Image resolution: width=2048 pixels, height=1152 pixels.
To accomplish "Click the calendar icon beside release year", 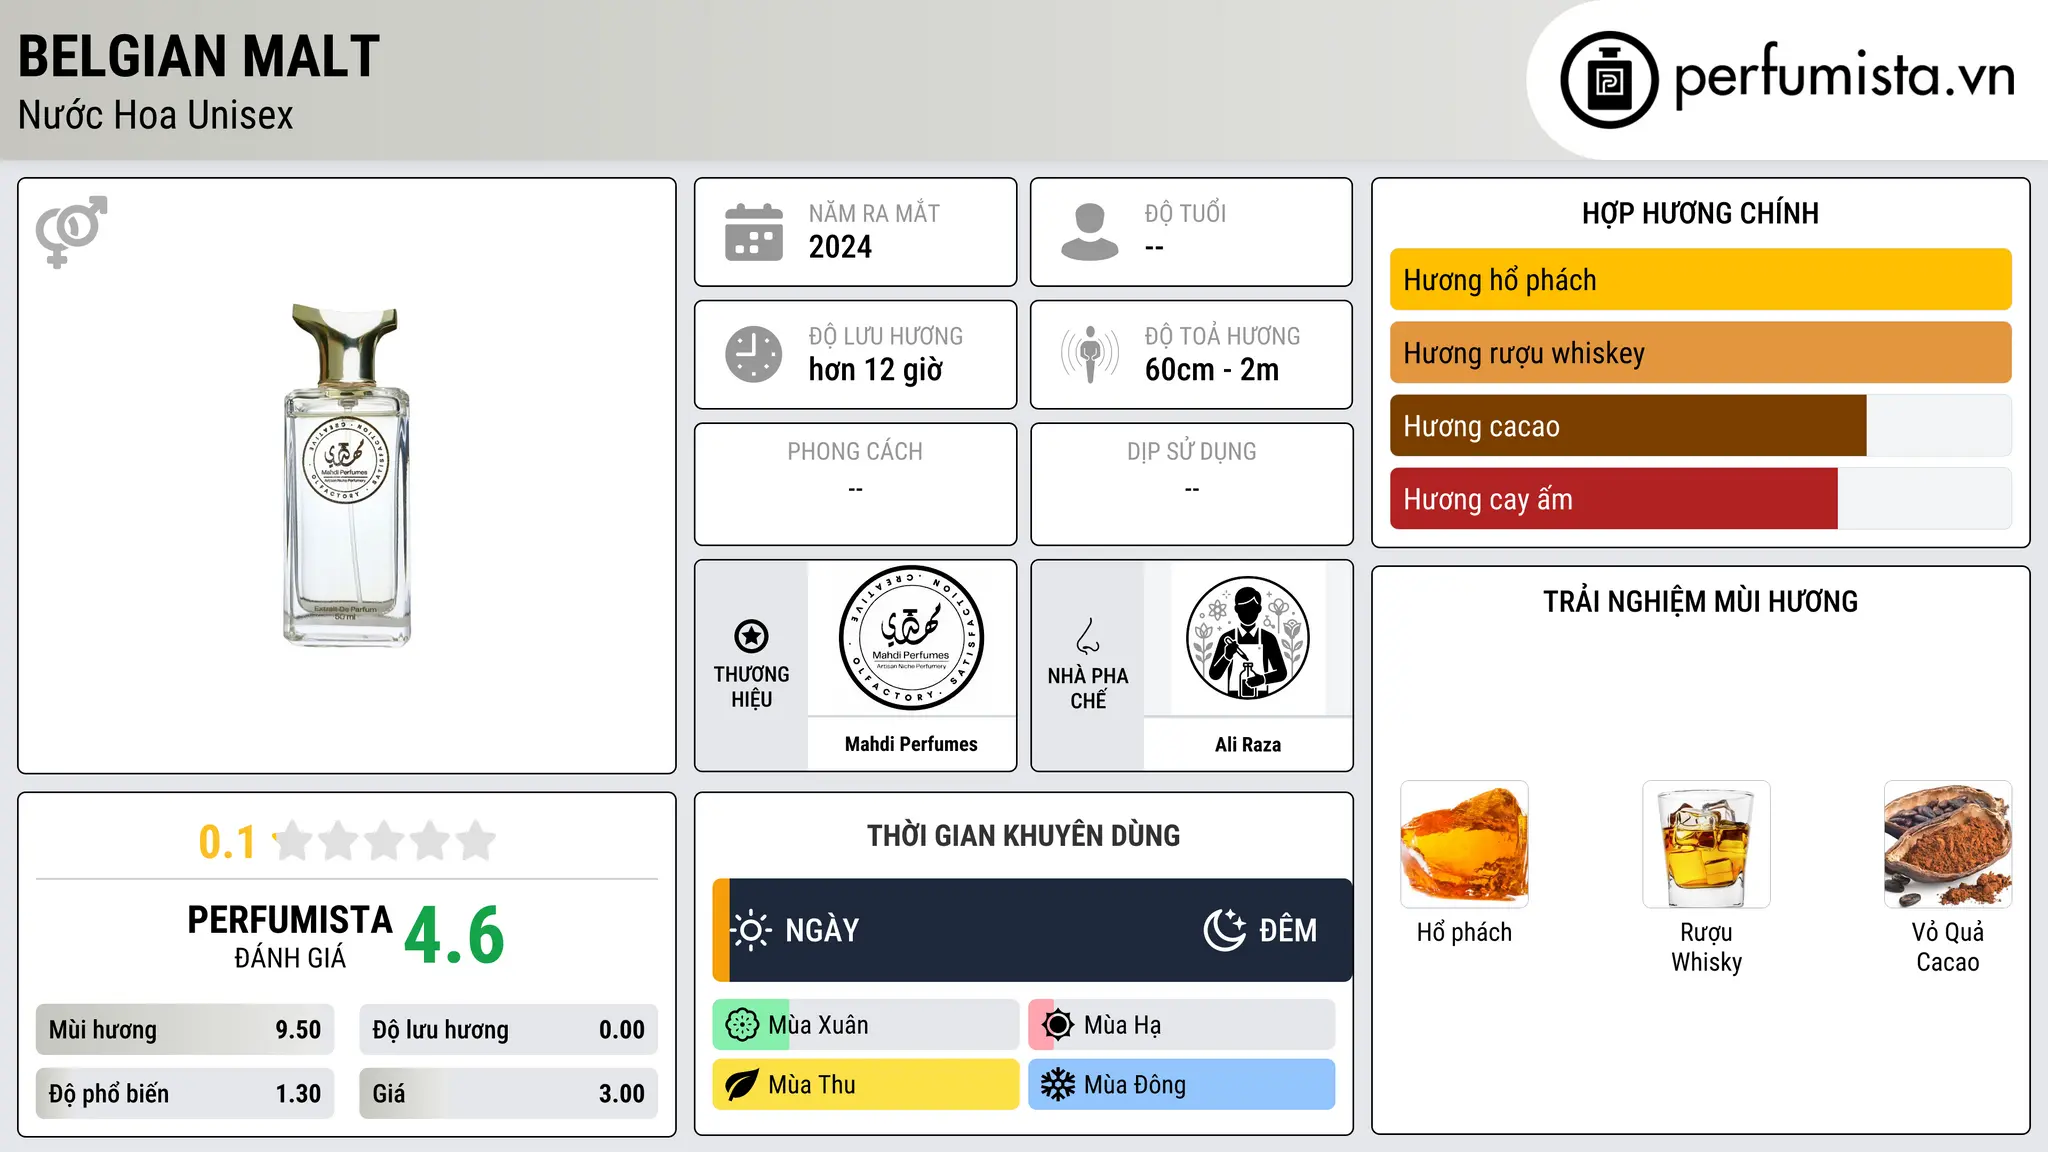I will click(754, 232).
